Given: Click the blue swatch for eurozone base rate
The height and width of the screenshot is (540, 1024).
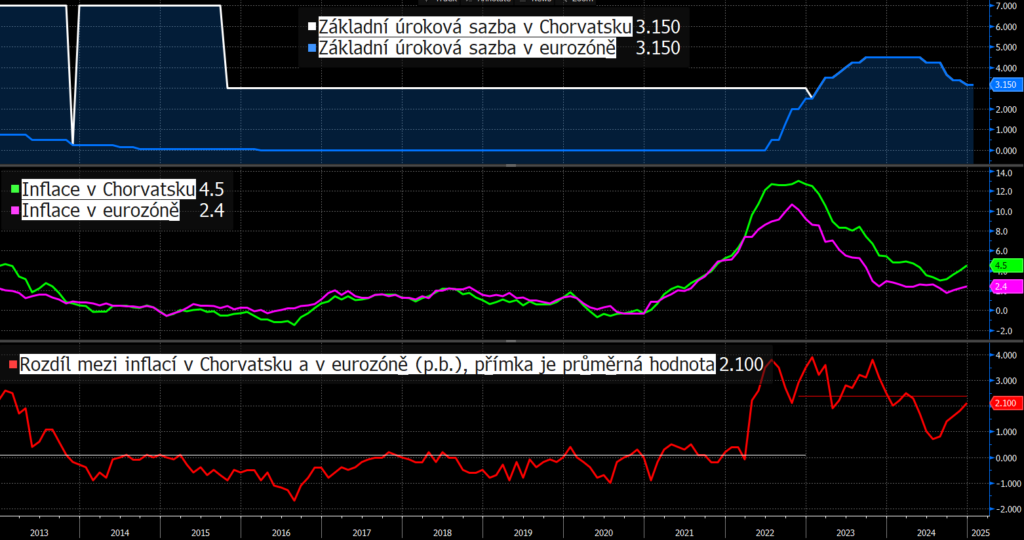Looking at the screenshot, I should coord(312,48).
